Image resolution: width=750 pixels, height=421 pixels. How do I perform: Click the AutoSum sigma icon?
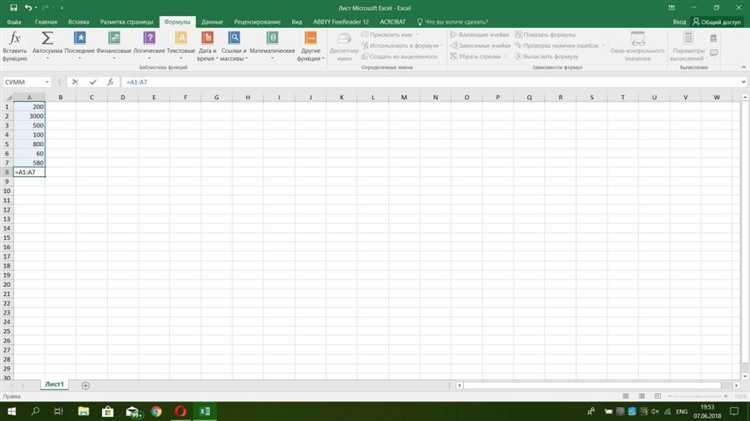[47, 38]
